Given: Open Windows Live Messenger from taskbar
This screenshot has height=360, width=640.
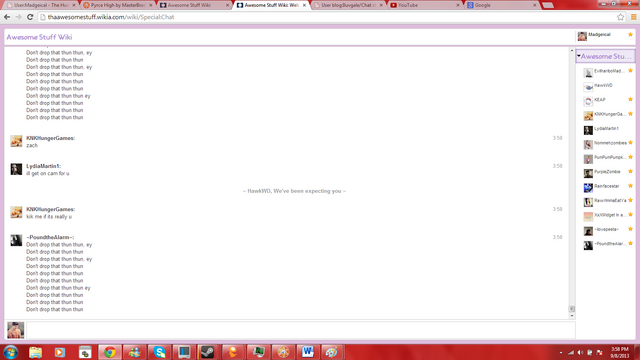Looking at the screenshot, I should click(x=134, y=352).
